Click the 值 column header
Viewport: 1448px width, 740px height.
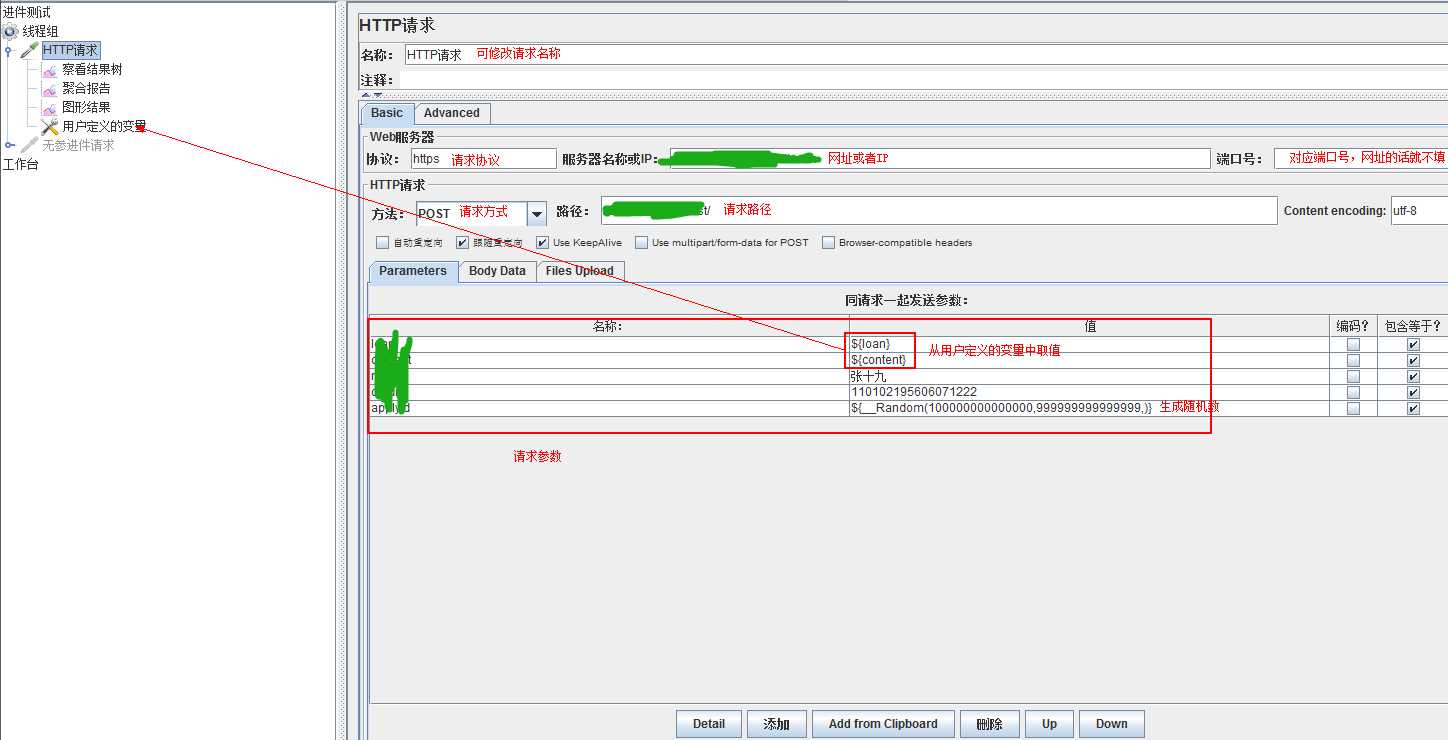[x=1090, y=326]
